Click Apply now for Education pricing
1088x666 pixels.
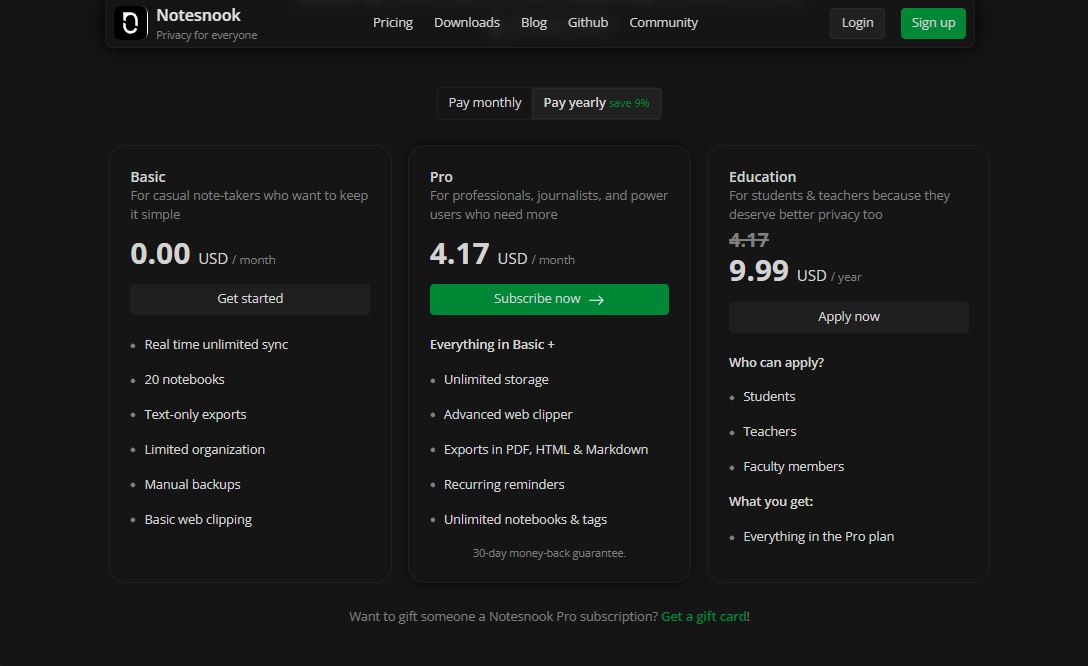pyautogui.click(x=848, y=316)
